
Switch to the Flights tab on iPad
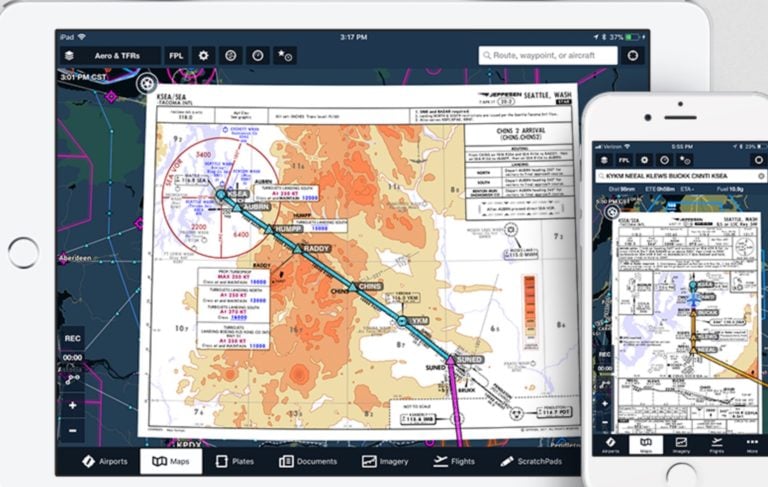point(454,461)
